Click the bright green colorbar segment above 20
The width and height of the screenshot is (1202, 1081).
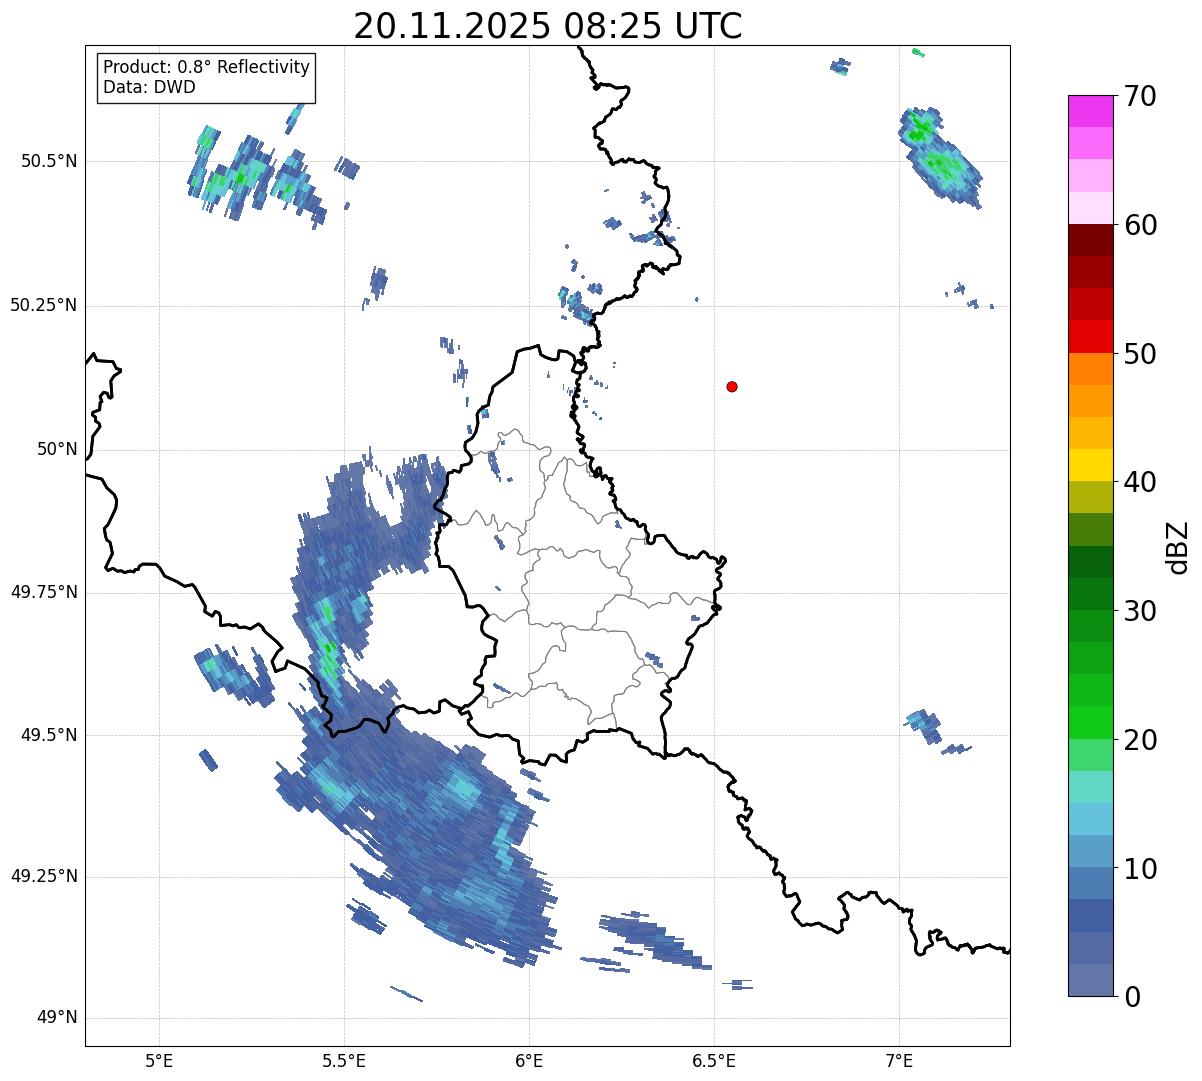tap(1090, 722)
